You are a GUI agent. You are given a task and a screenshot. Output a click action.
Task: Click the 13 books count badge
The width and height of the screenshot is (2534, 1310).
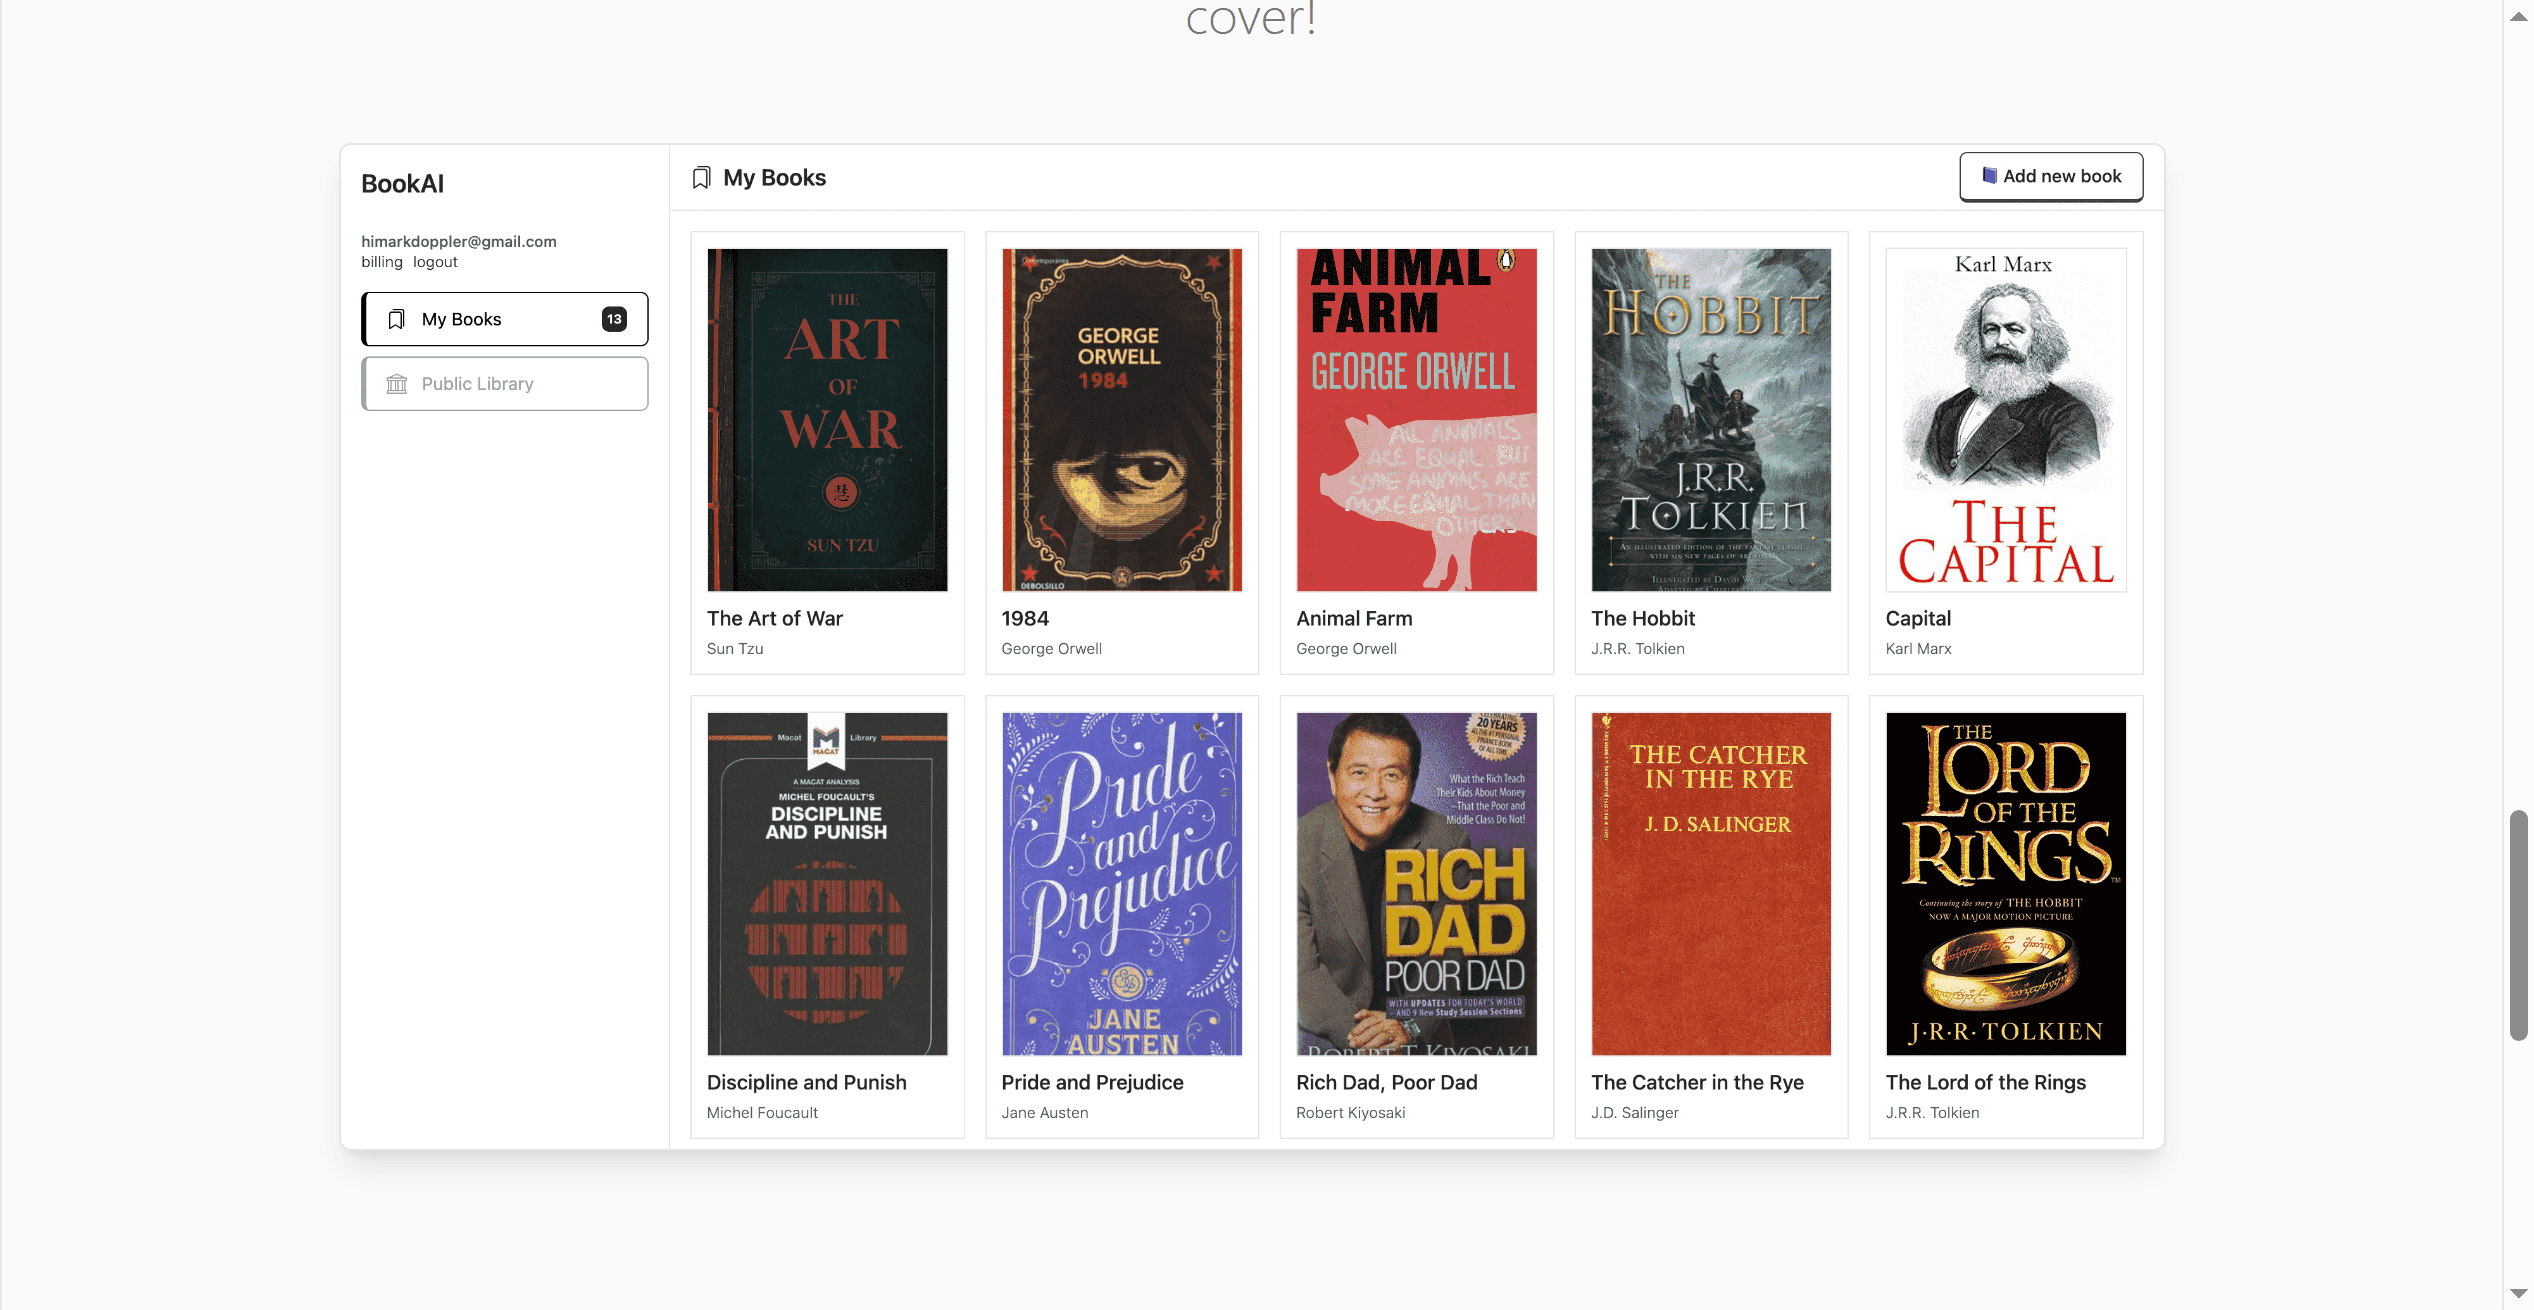614,319
